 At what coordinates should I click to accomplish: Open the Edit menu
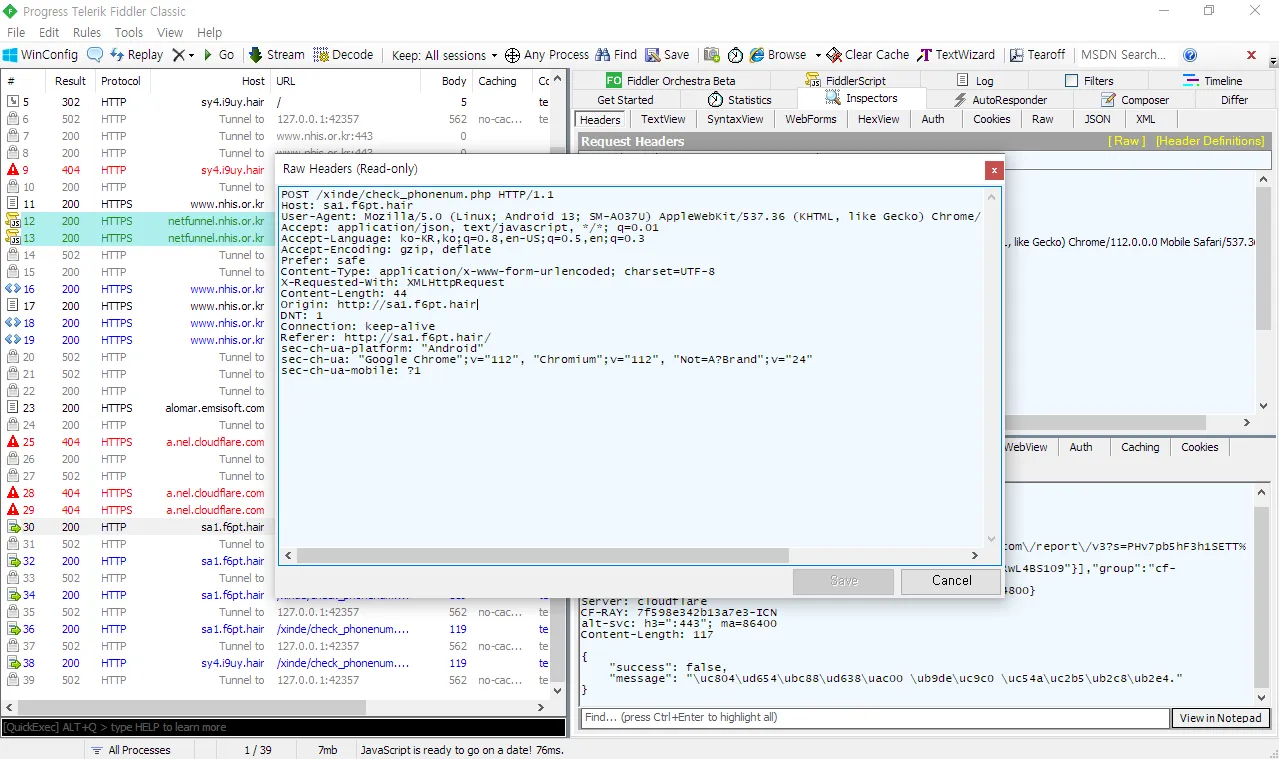[49, 32]
